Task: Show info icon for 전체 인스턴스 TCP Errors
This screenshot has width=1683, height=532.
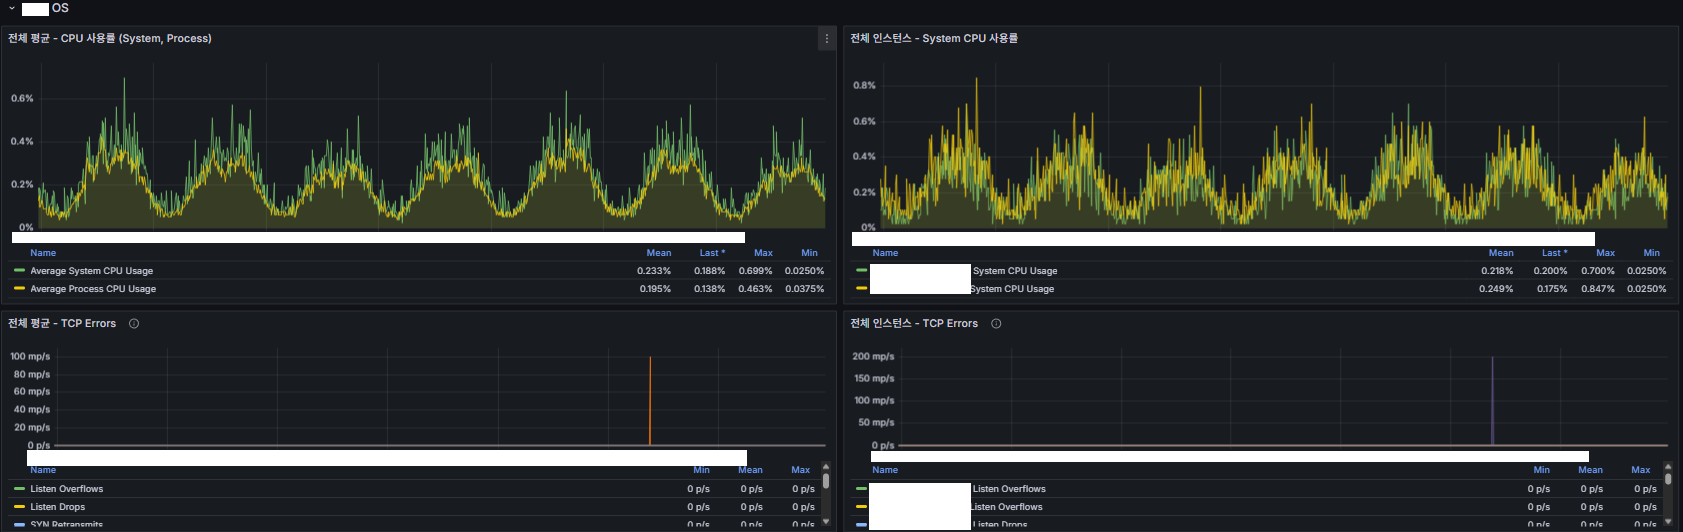Action: click(996, 324)
